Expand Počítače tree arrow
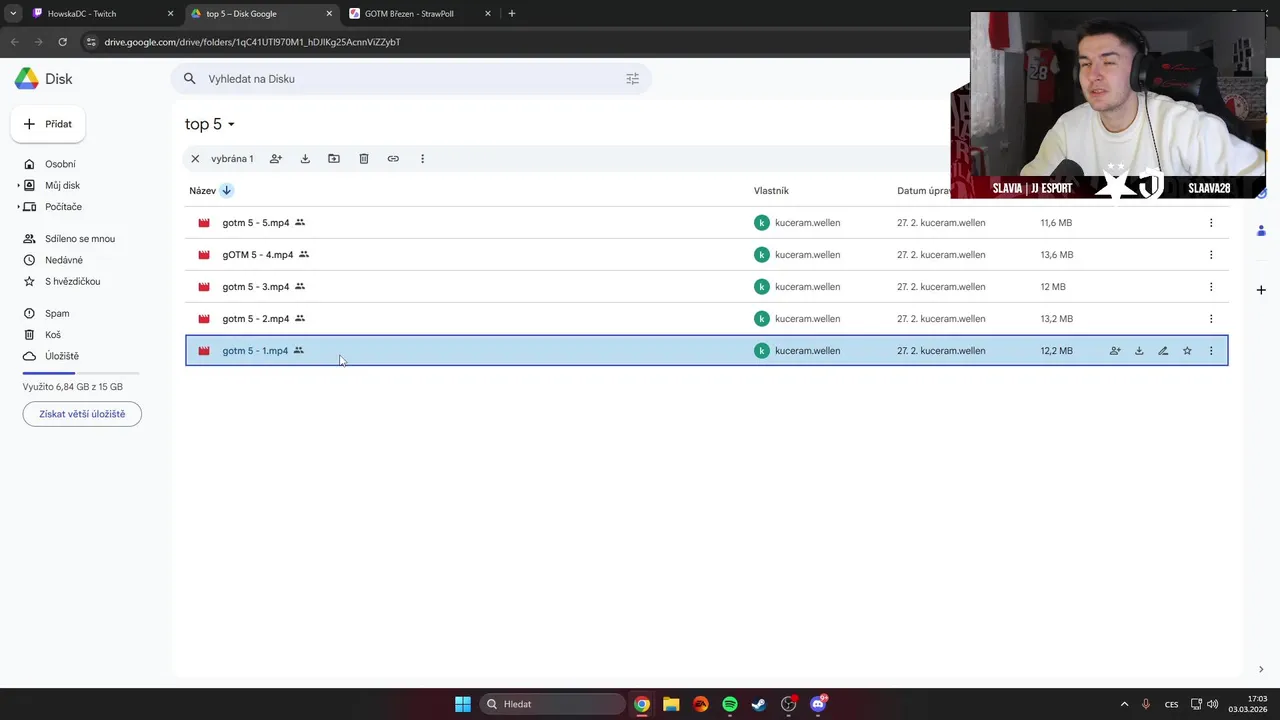The height and width of the screenshot is (720, 1280). point(19,207)
